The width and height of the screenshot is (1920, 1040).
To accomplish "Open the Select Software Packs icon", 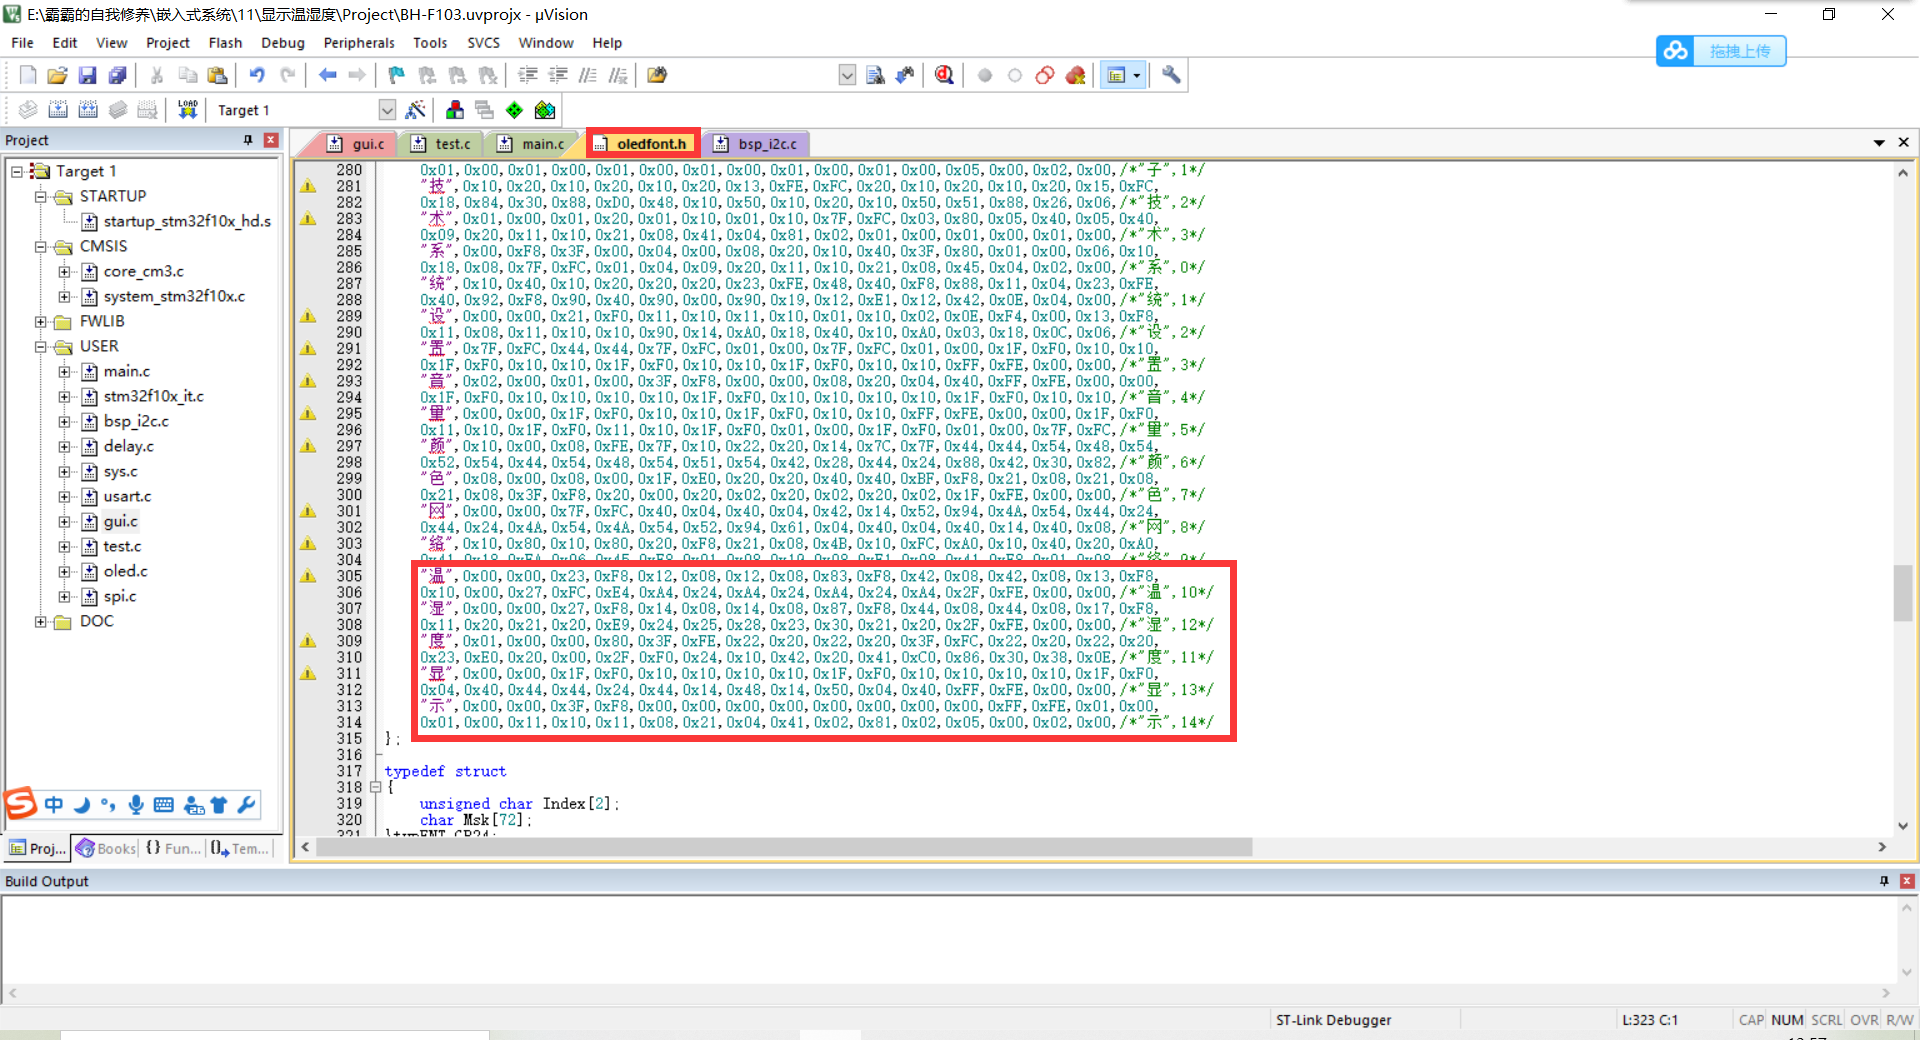I will (545, 110).
